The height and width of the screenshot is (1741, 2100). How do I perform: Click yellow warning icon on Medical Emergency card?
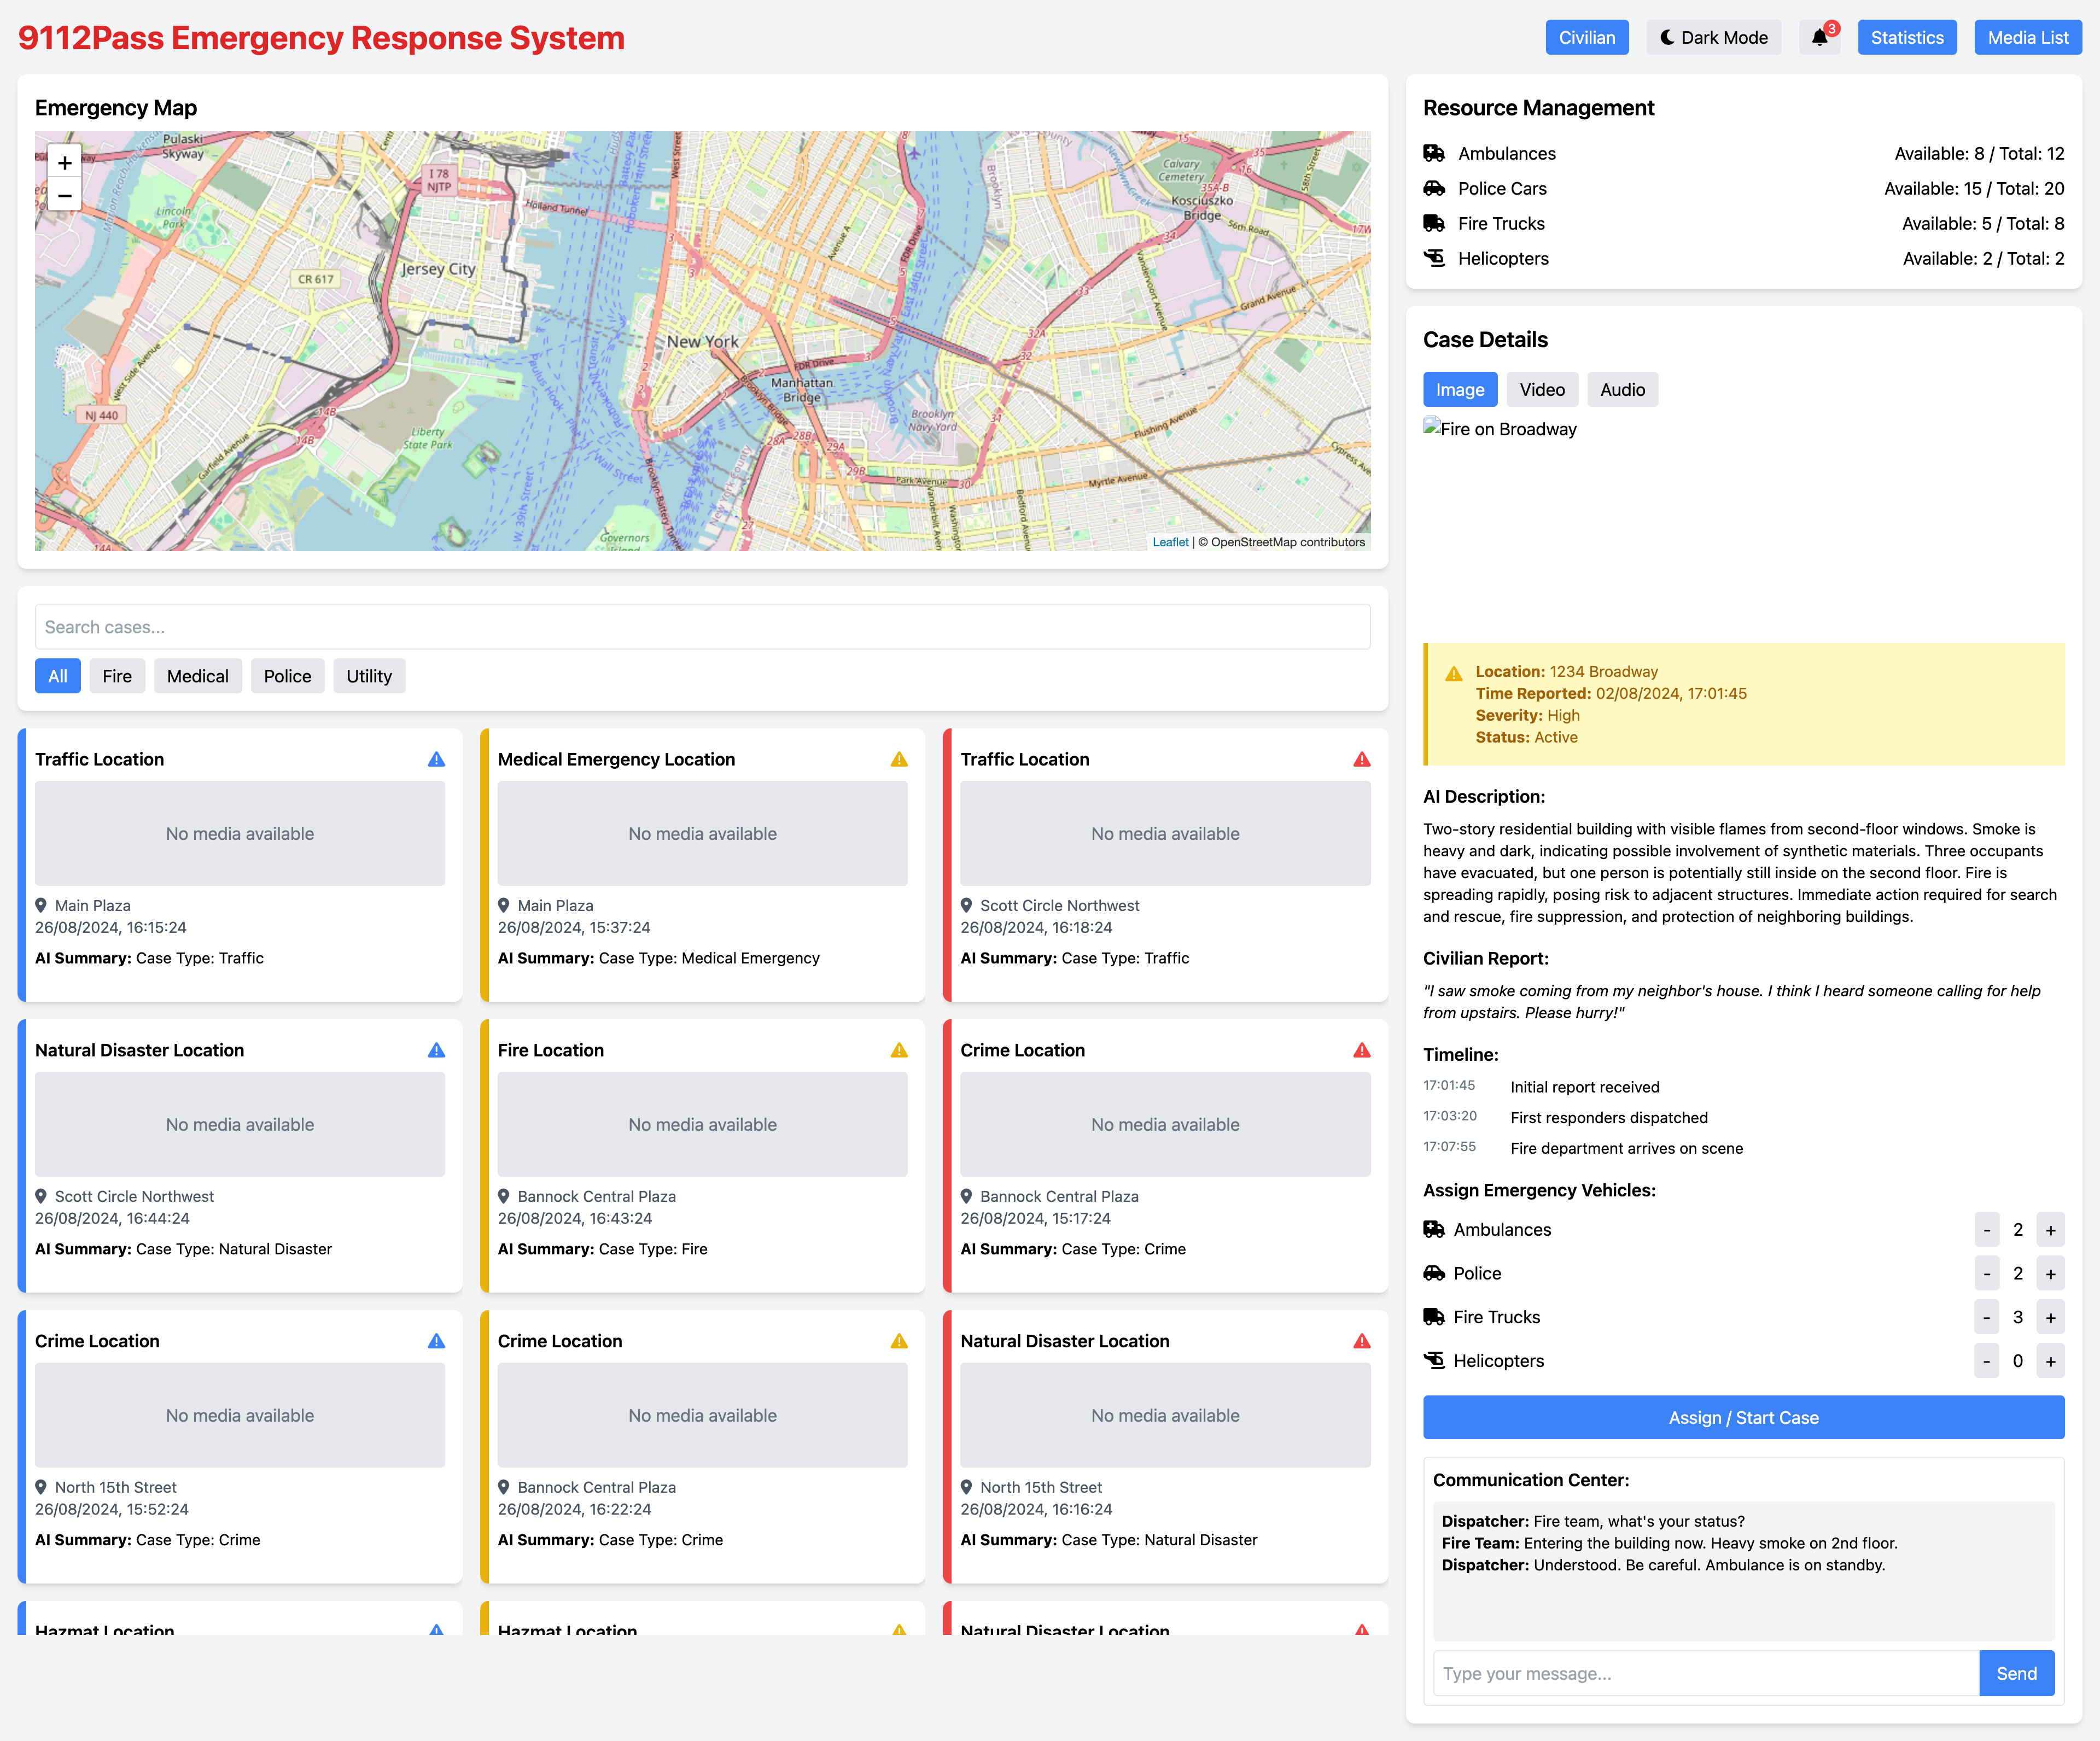(899, 760)
